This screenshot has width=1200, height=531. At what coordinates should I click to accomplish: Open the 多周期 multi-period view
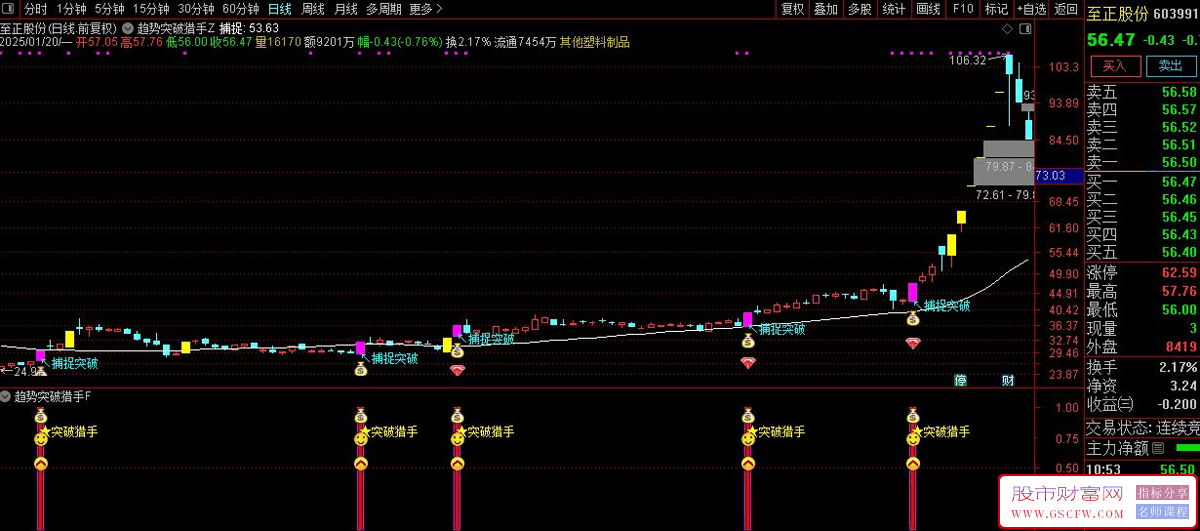coord(384,9)
